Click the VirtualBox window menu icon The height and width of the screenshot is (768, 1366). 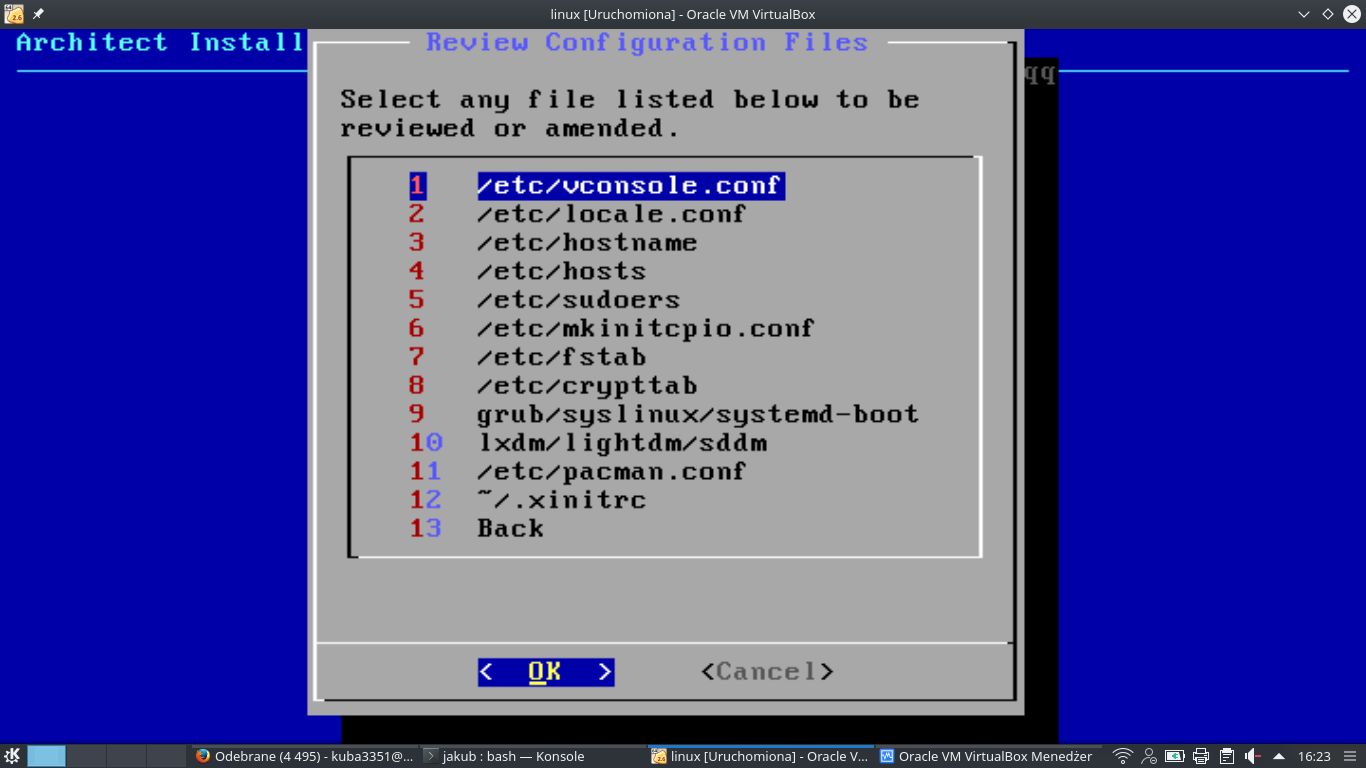tap(14, 14)
